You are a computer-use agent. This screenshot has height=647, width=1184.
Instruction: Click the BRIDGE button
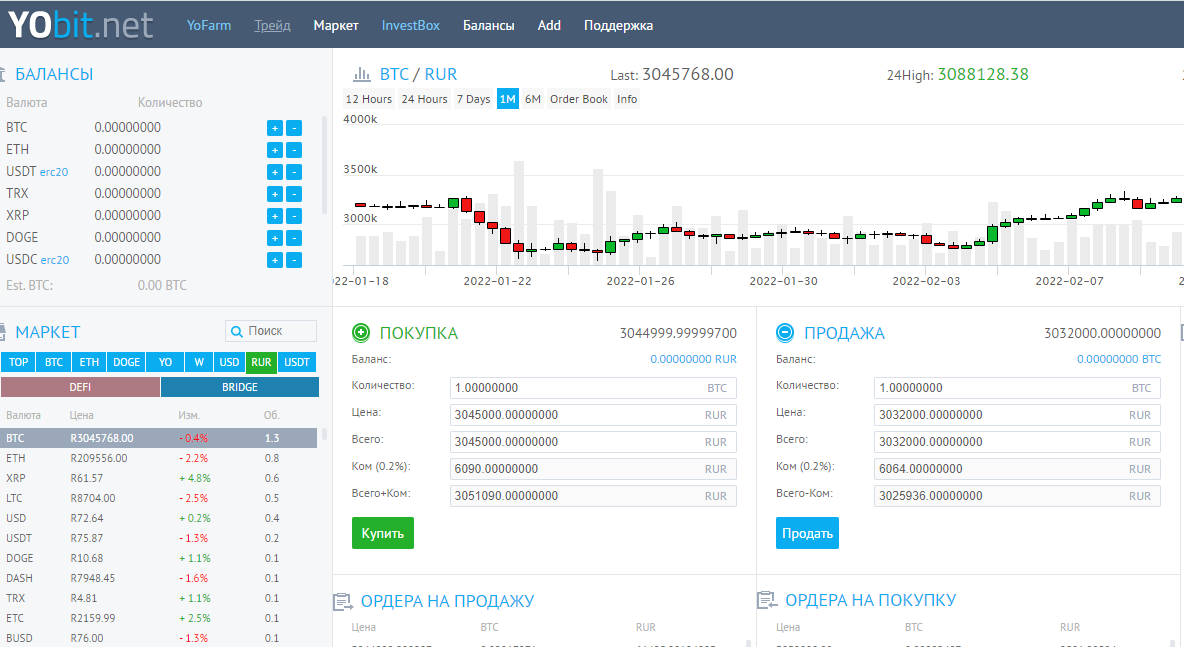[240, 387]
